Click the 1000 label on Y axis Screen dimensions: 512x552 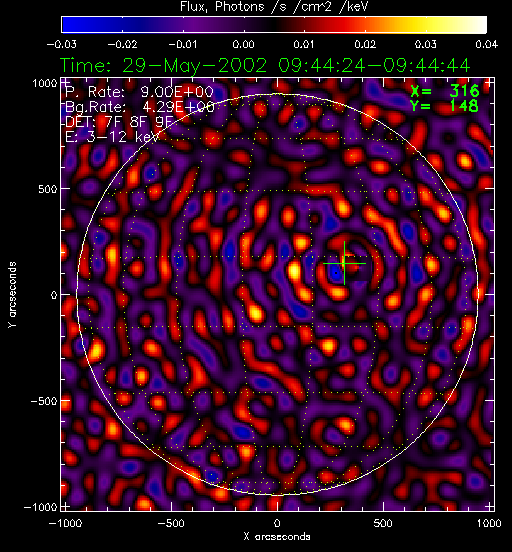pos(45,83)
